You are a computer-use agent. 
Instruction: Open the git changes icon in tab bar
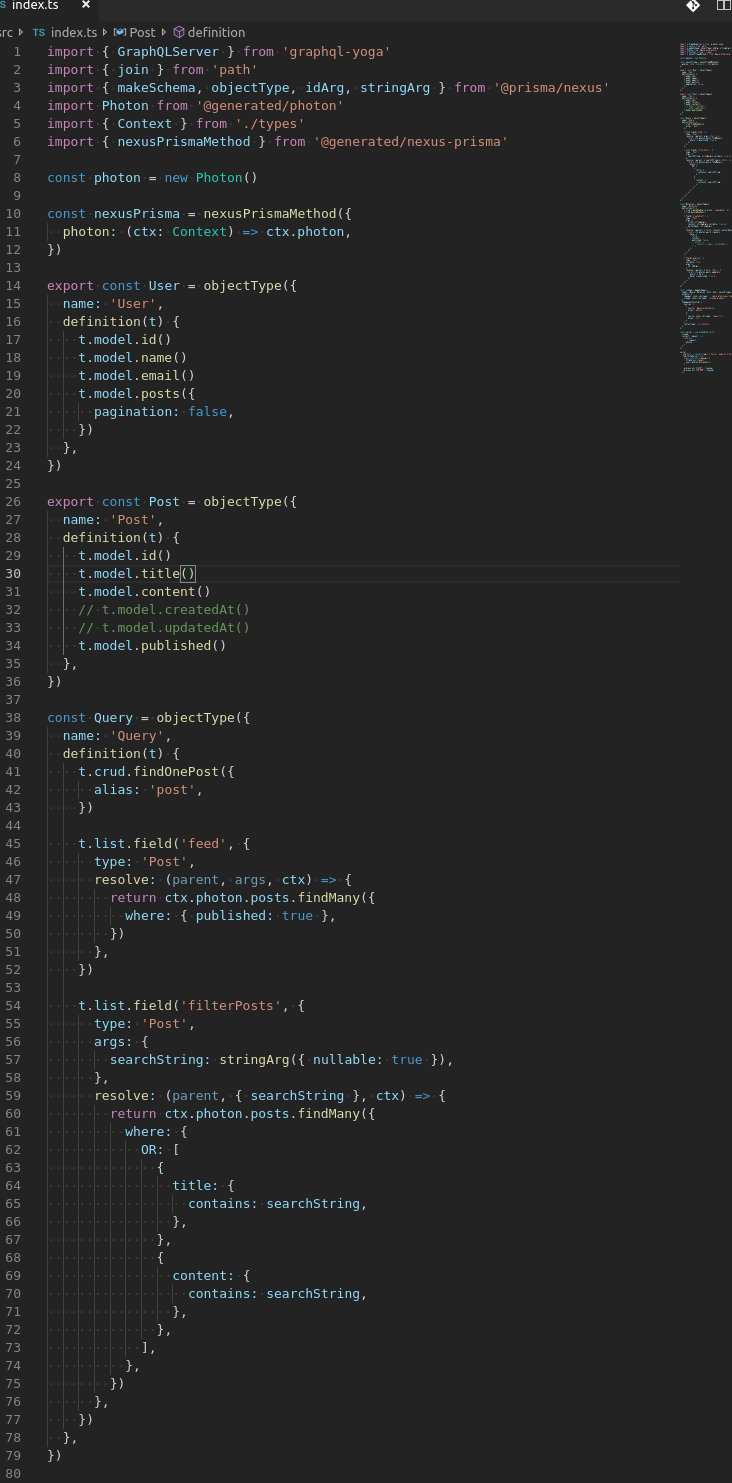692,6
